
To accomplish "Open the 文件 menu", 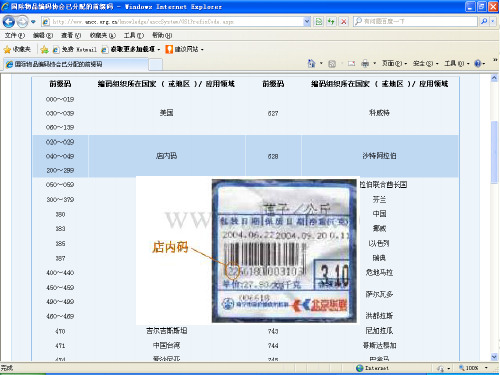I will 14,35.
